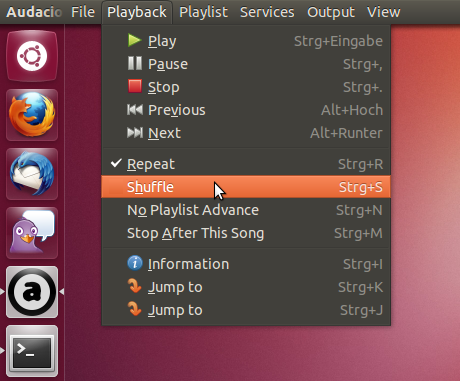Open the File menu
Image resolution: width=460 pixels, height=381 pixels.
[83, 12]
